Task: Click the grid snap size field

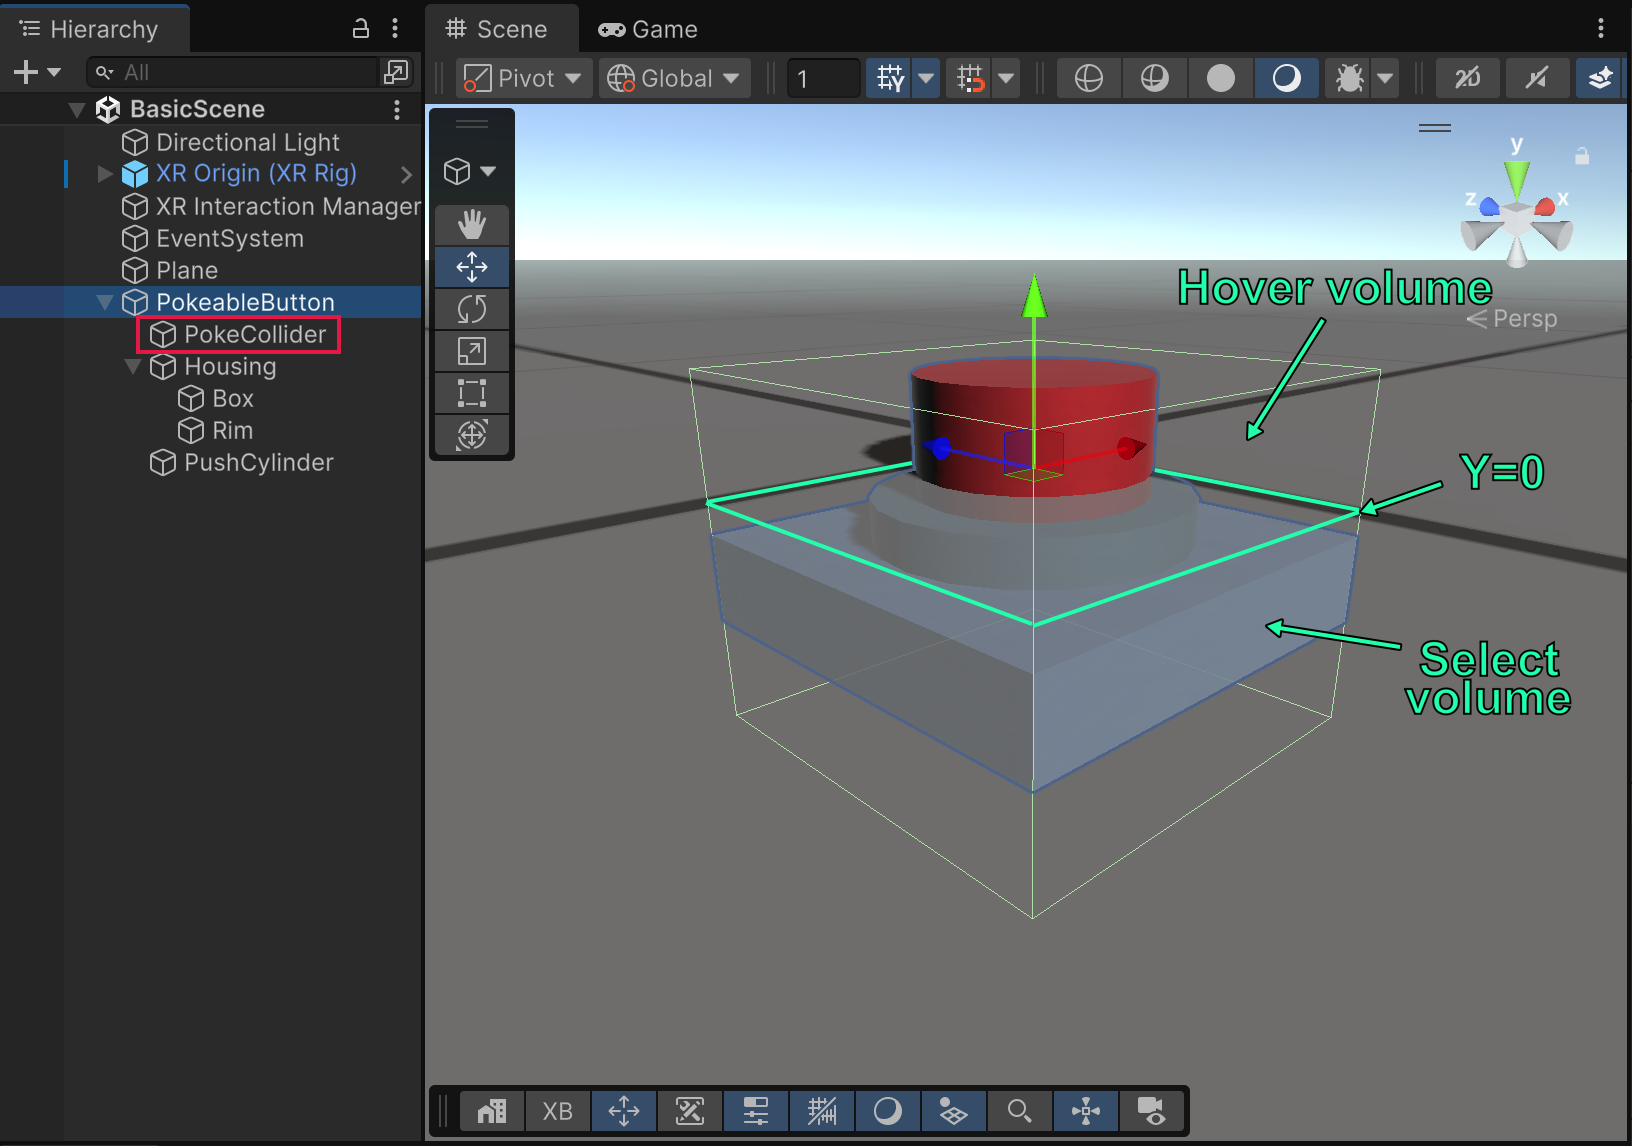Action: click(x=824, y=78)
